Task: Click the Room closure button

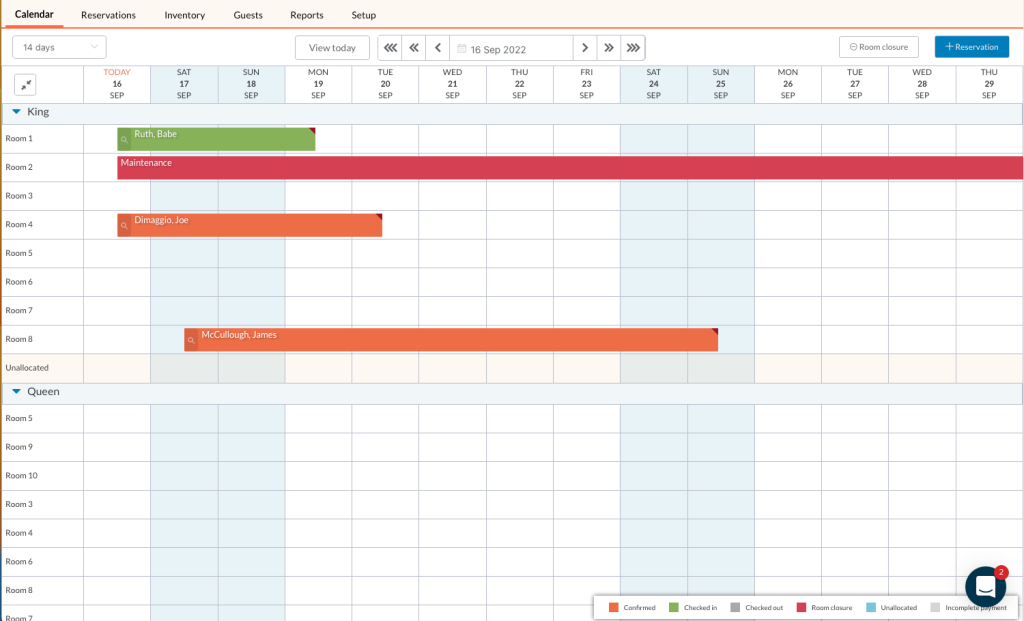Action: (x=878, y=46)
